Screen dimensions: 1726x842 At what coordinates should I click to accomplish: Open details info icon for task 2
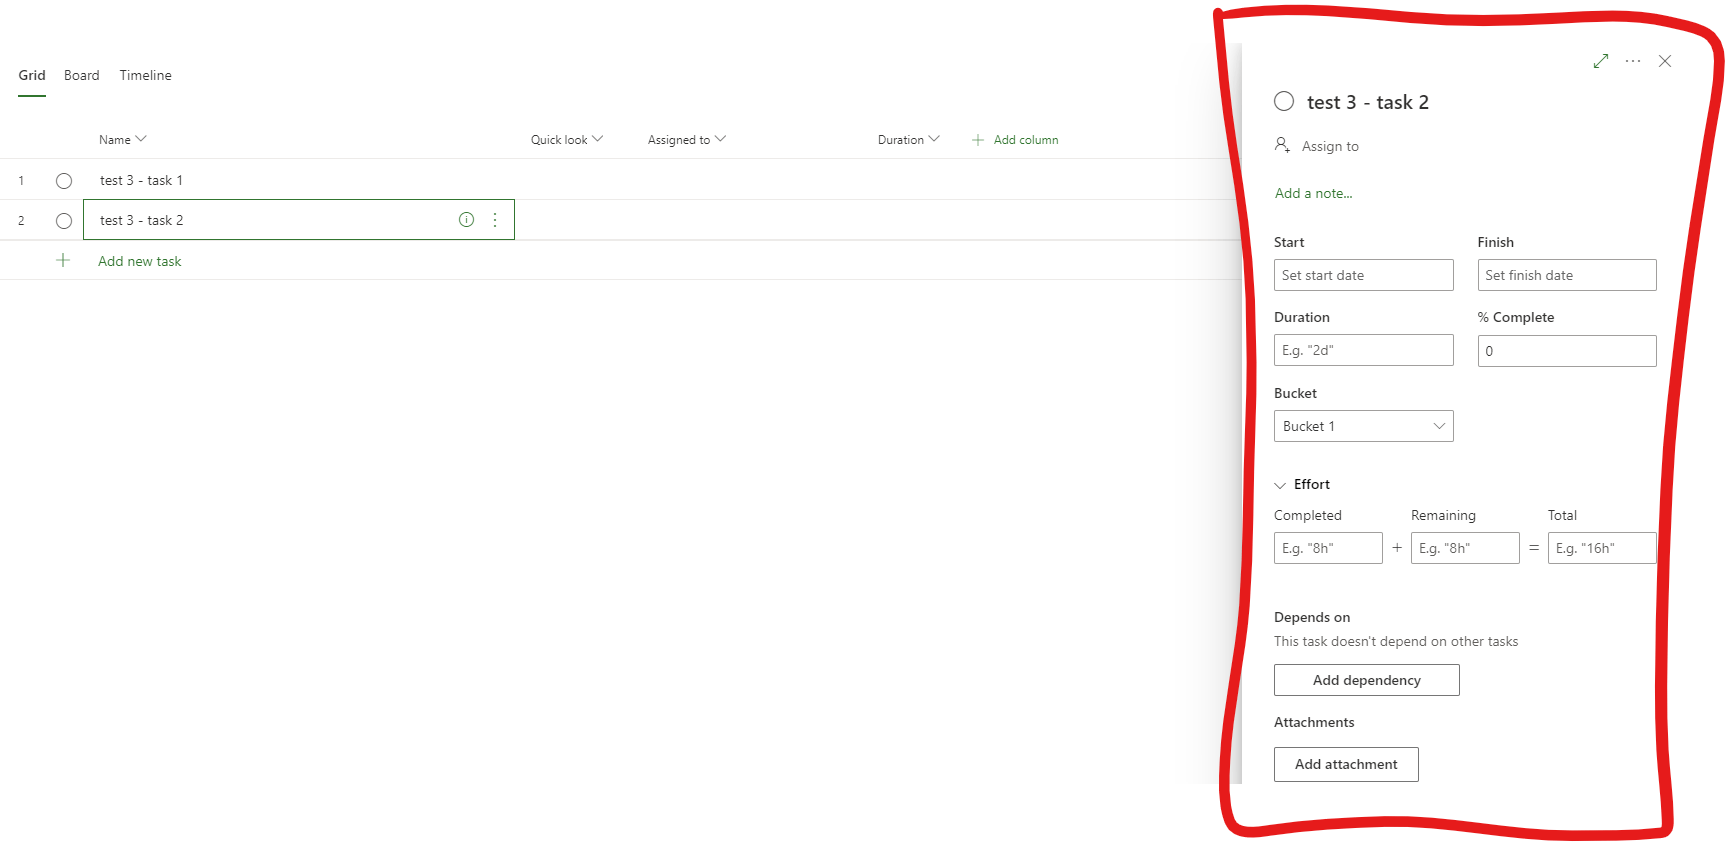[466, 220]
